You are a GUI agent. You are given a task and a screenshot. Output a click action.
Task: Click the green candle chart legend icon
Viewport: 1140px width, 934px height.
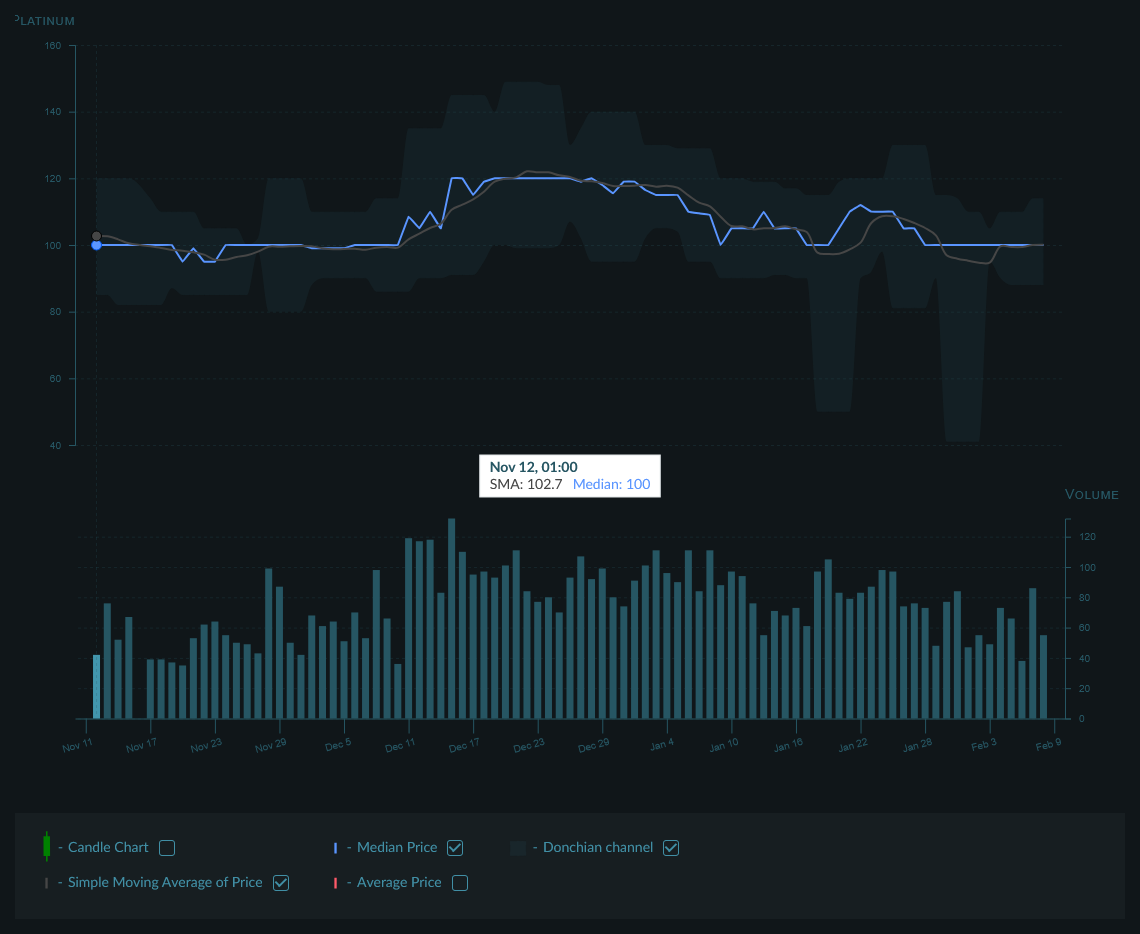coord(47,846)
